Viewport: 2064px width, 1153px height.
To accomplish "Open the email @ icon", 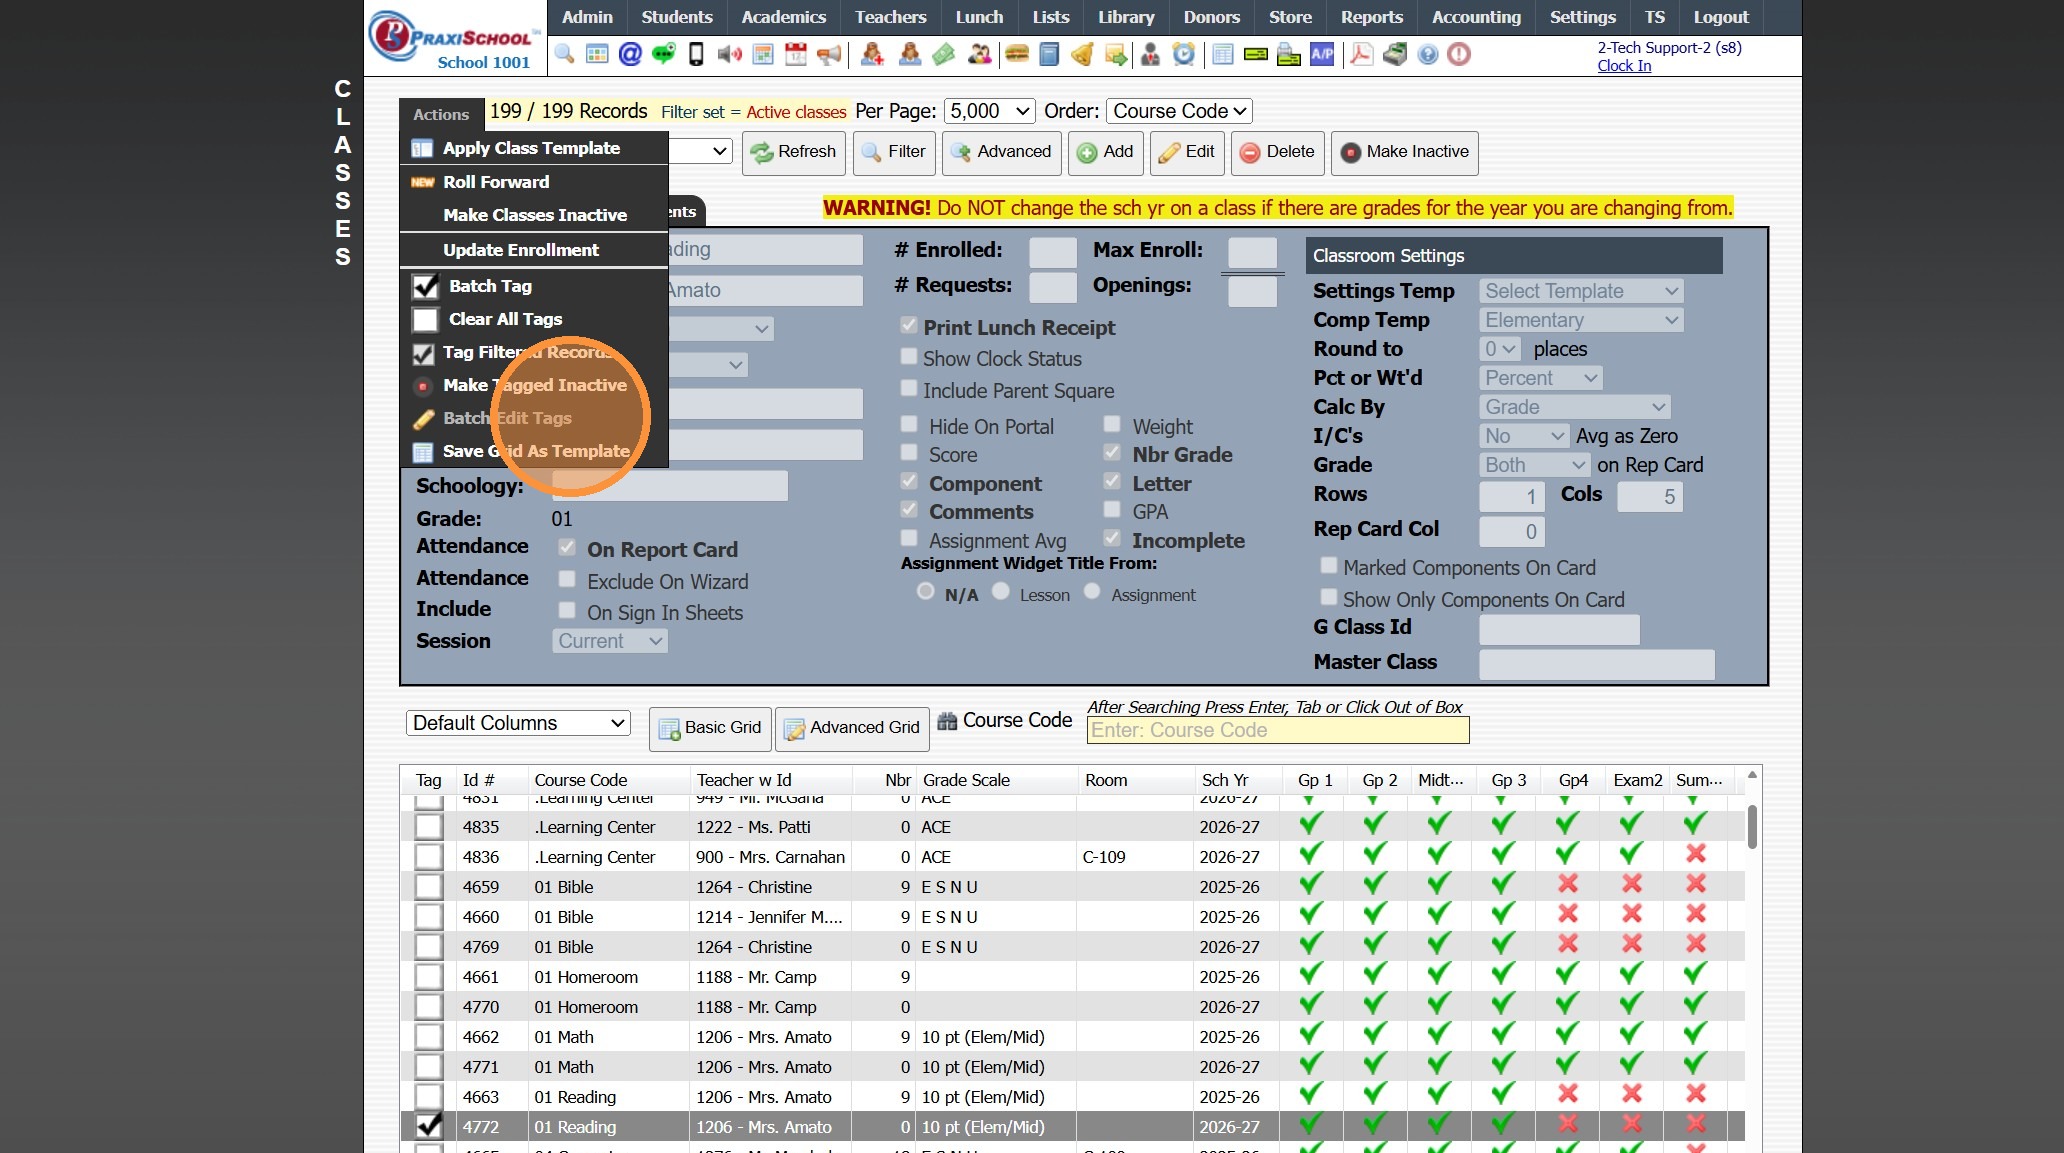I will (630, 54).
